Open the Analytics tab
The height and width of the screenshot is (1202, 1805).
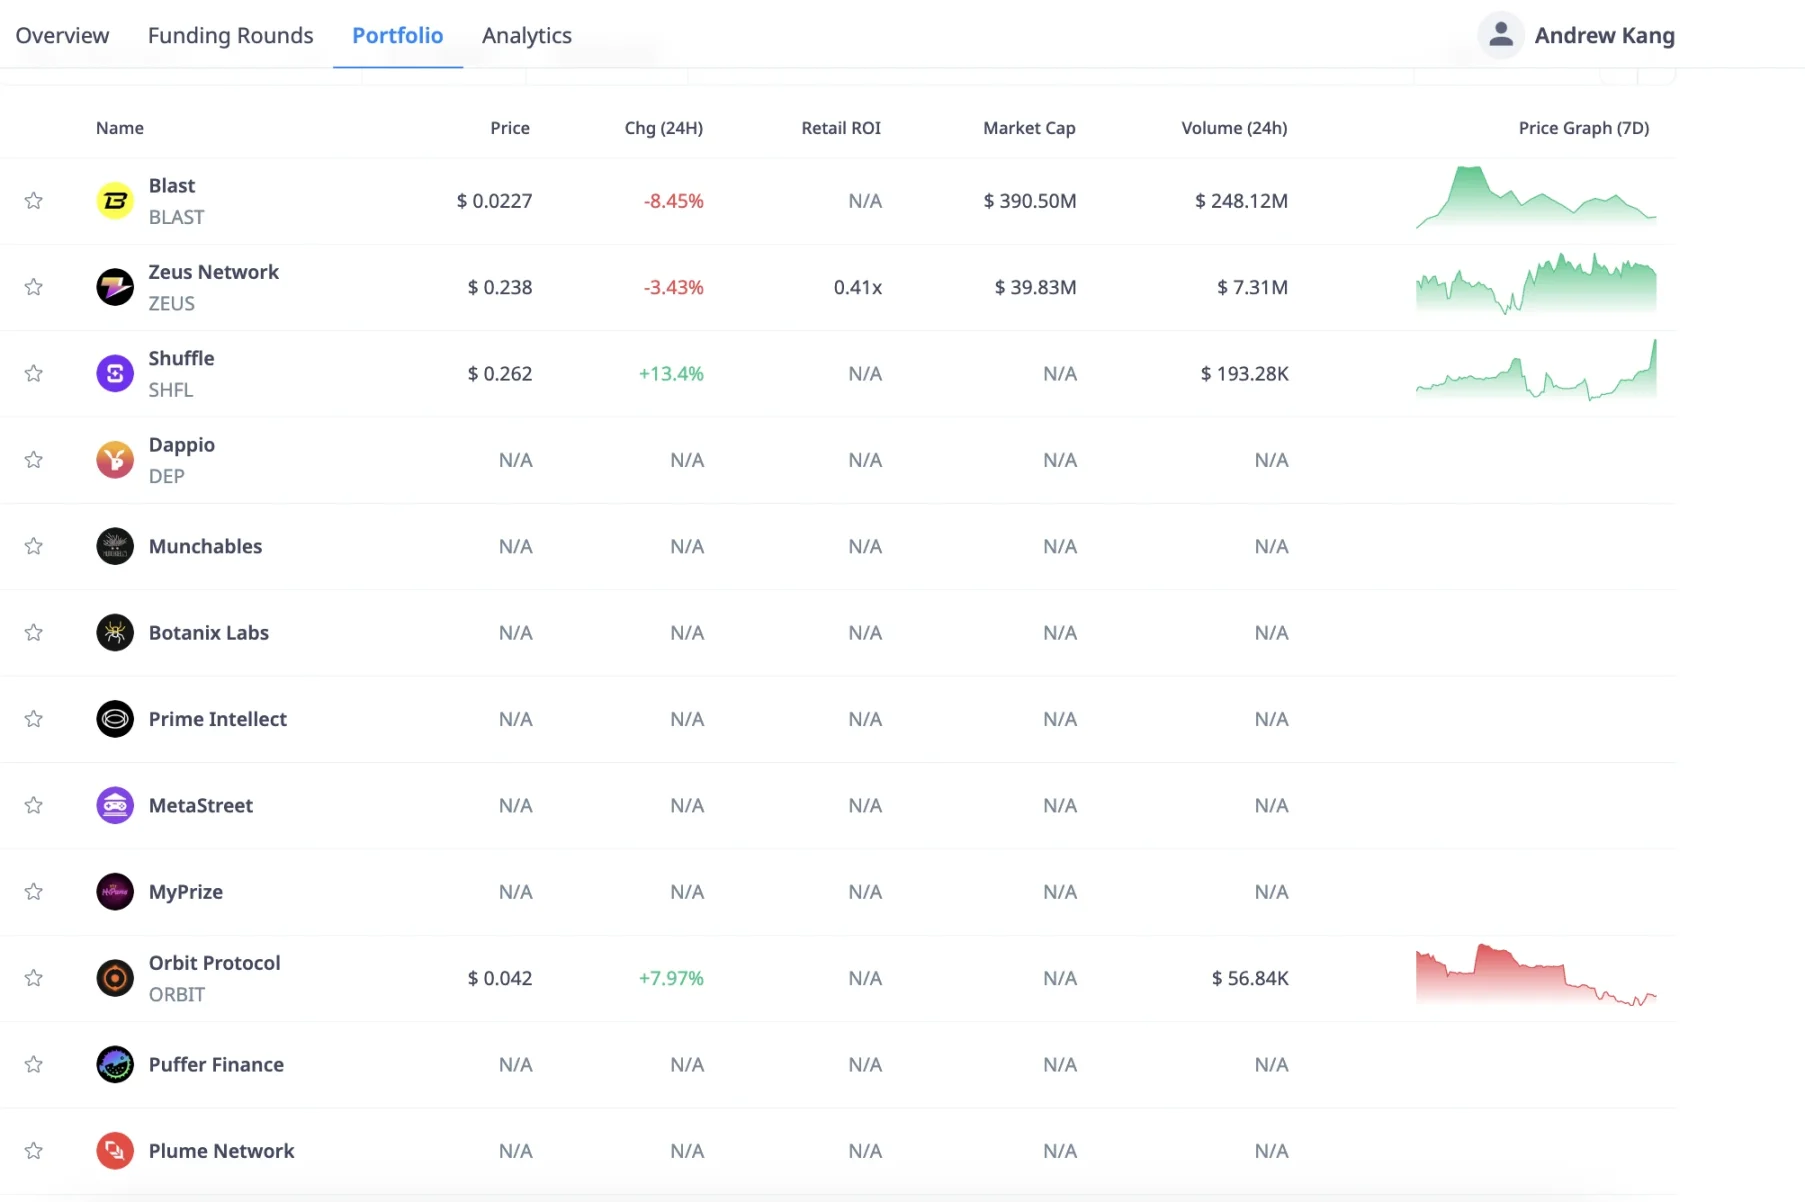pos(526,35)
